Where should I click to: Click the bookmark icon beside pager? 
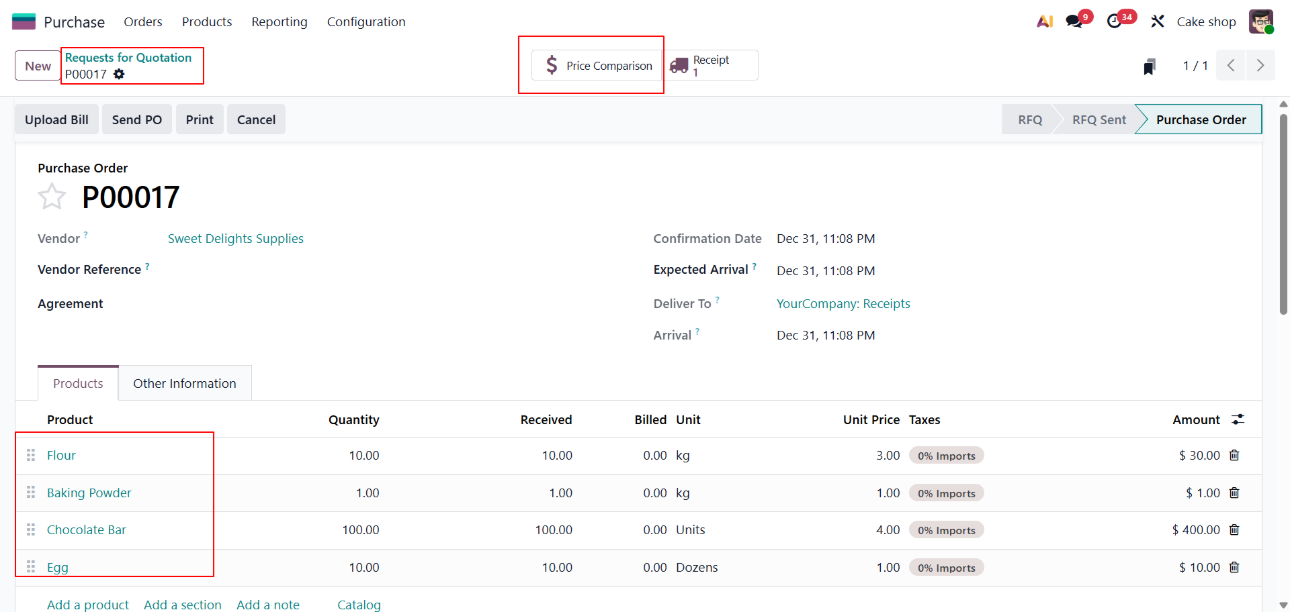point(1150,67)
